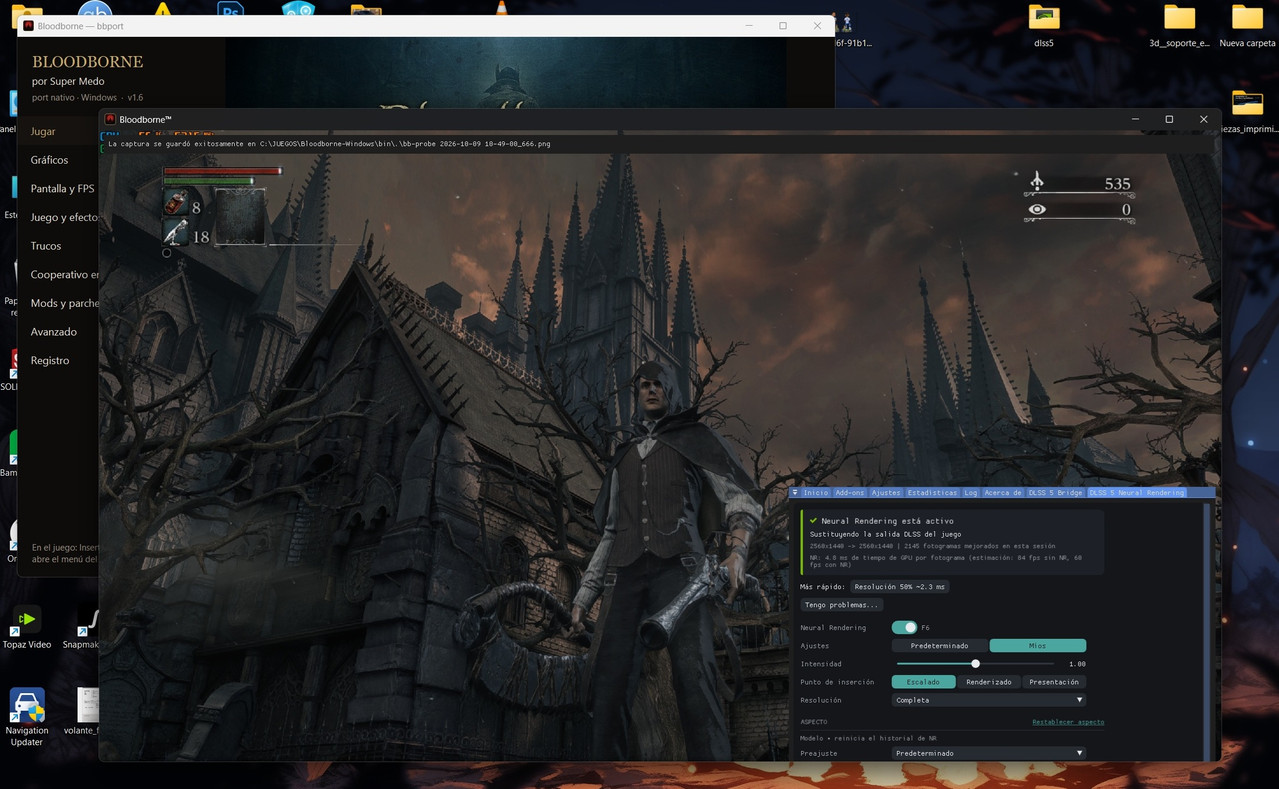Image resolution: width=1279 pixels, height=789 pixels.
Task: Choose Presentación as insertion point
Action: click(1054, 682)
